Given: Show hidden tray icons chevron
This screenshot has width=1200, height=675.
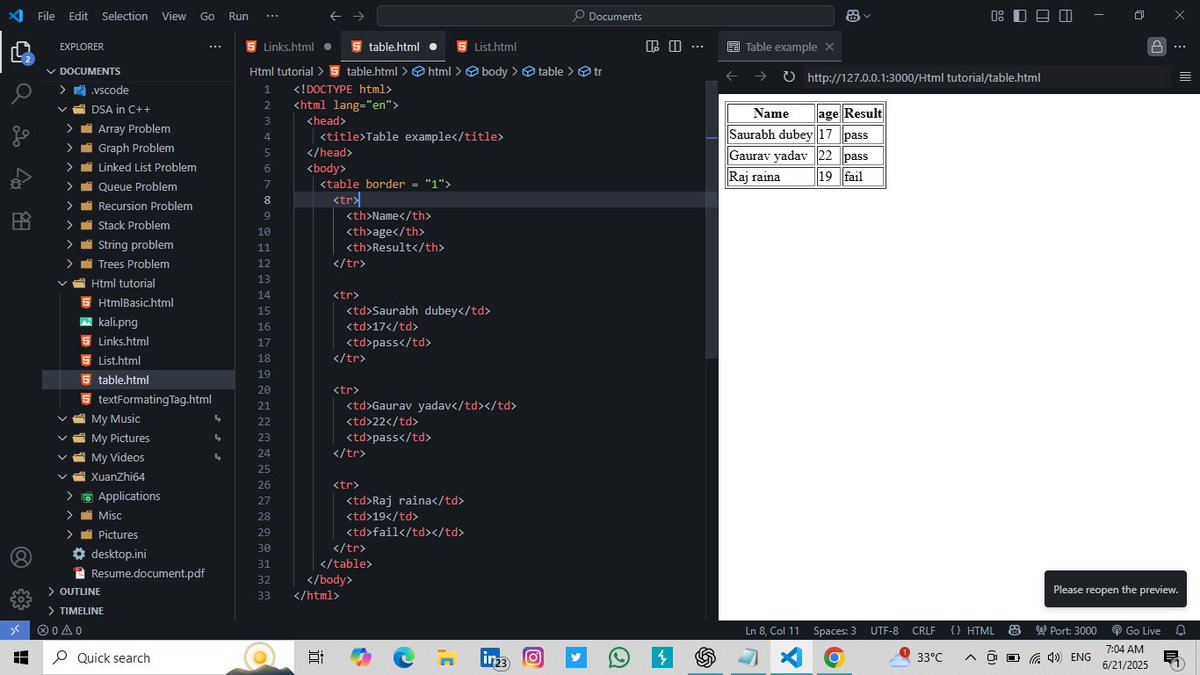Looking at the screenshot, I should pyautogui.click(x=970, y=657).
